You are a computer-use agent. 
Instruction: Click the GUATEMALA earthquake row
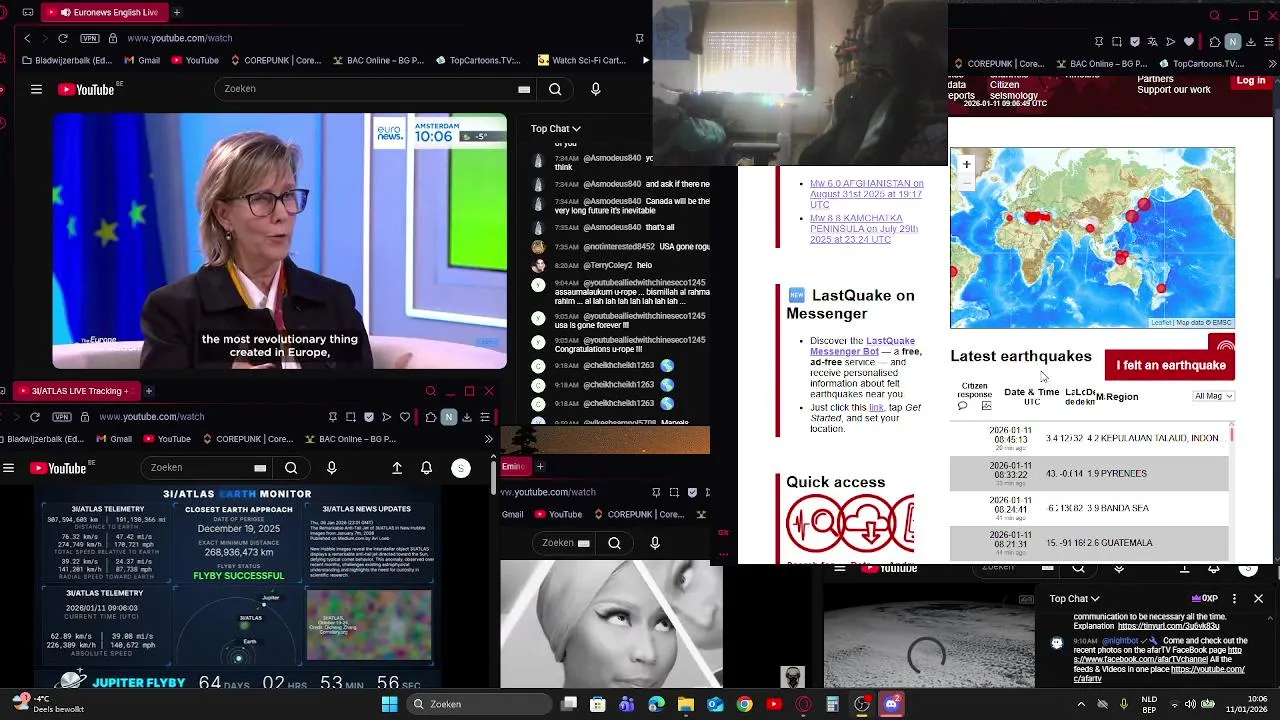1089,543
